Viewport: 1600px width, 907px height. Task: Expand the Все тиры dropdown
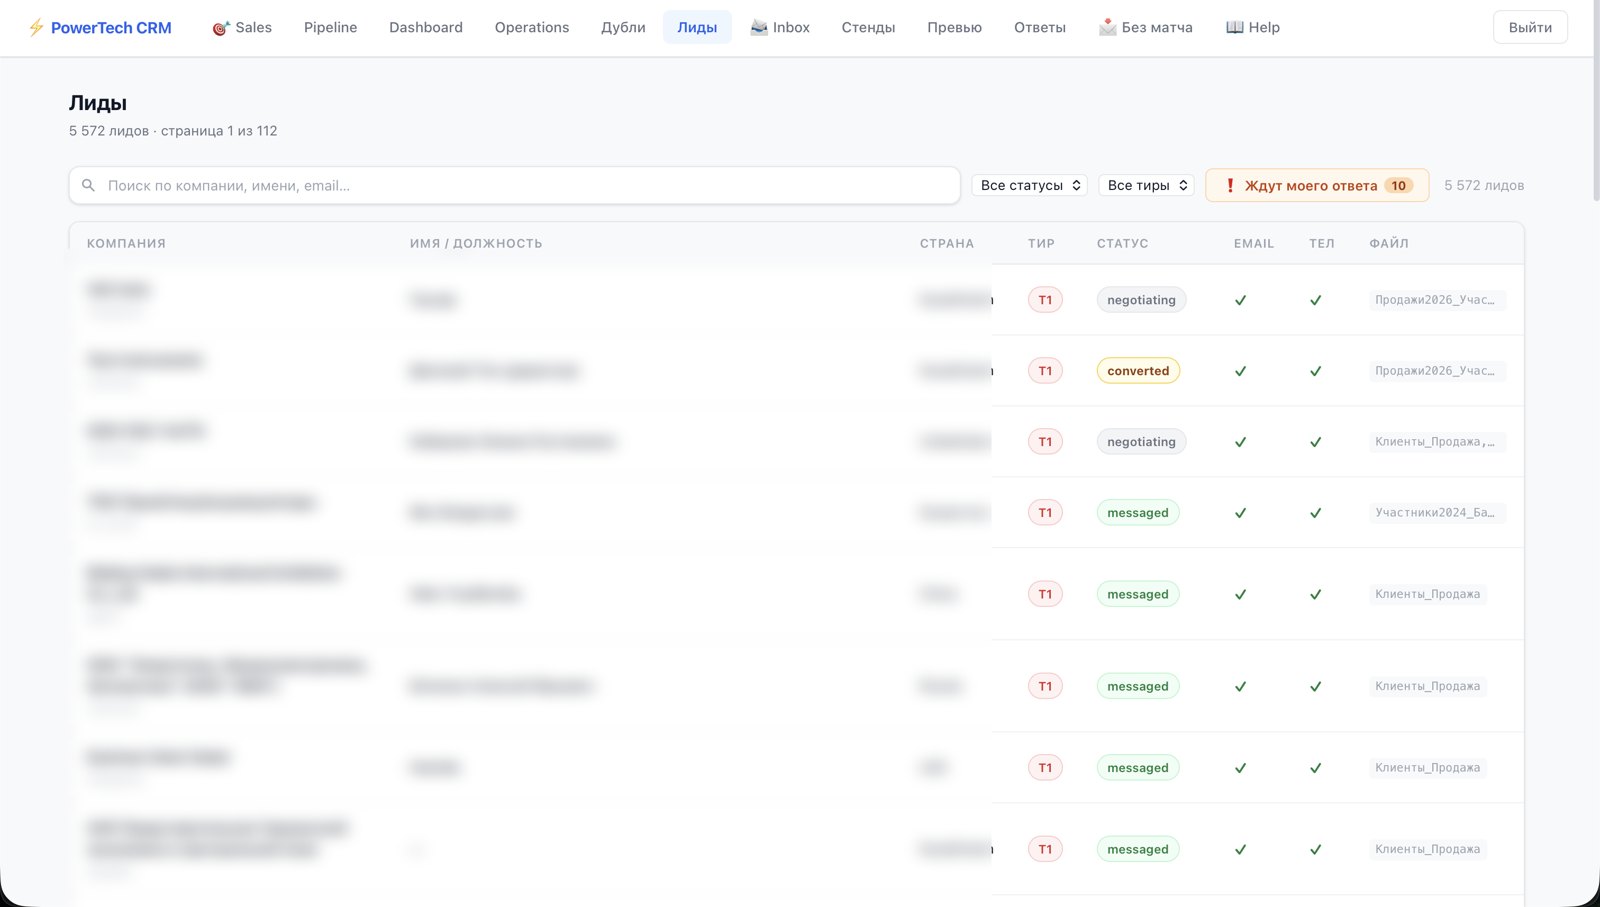[1147, 185]
